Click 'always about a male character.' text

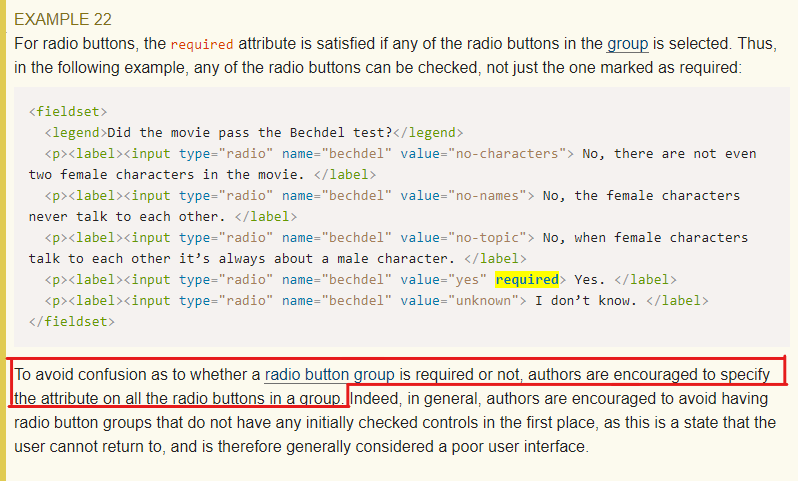[336, 259]
